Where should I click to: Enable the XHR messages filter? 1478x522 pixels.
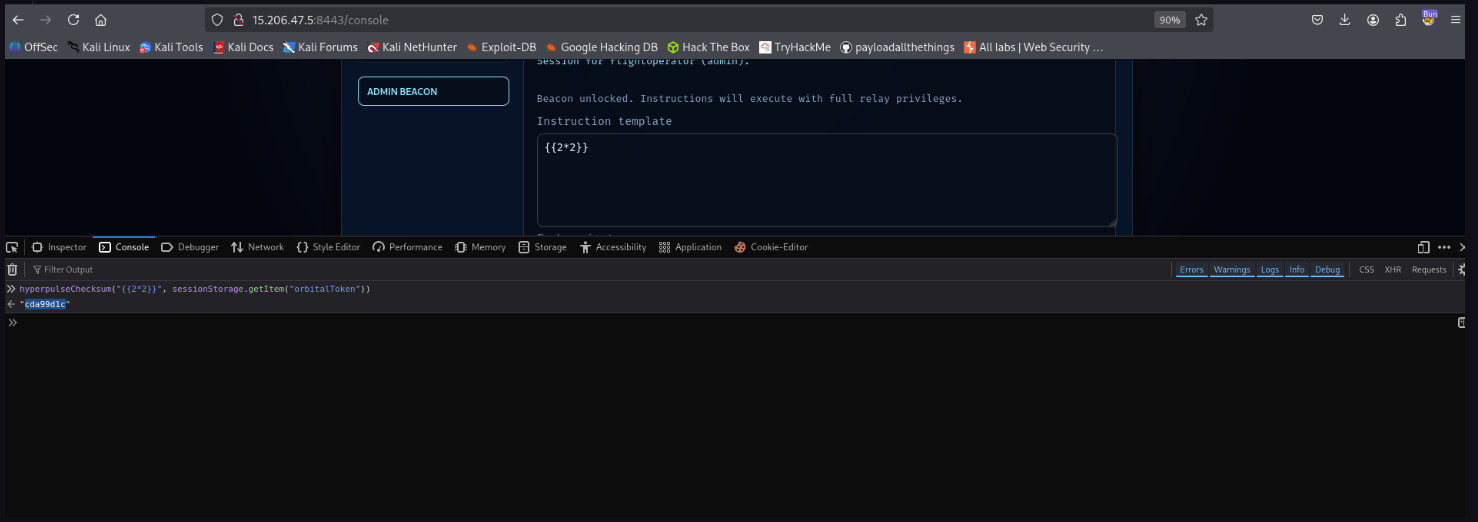tap(1392, 270)
